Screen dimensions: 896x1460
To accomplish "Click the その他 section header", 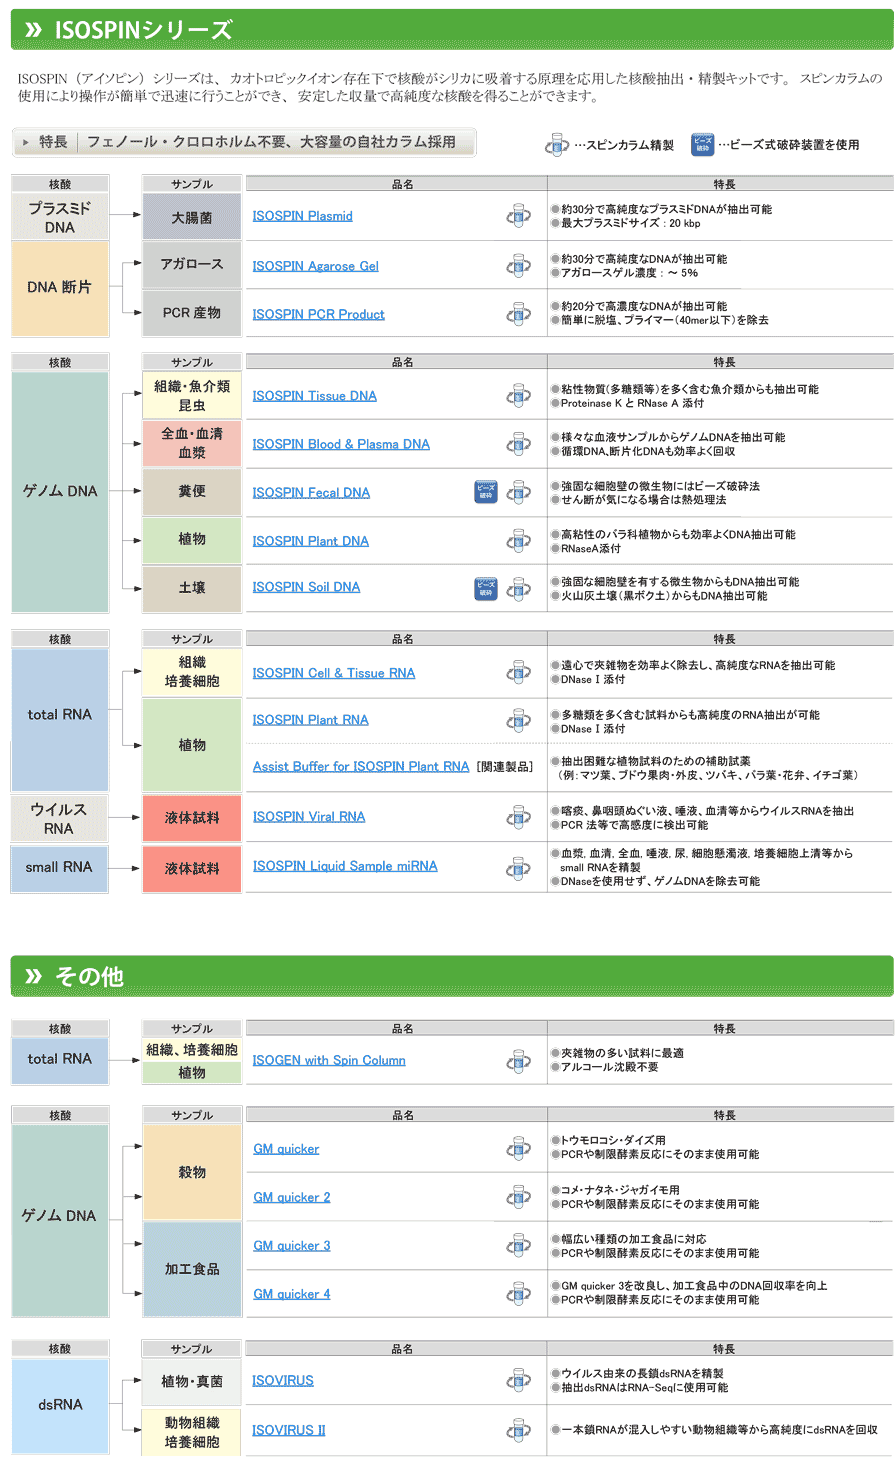I will pyautogui.click(x=452, y=976).
